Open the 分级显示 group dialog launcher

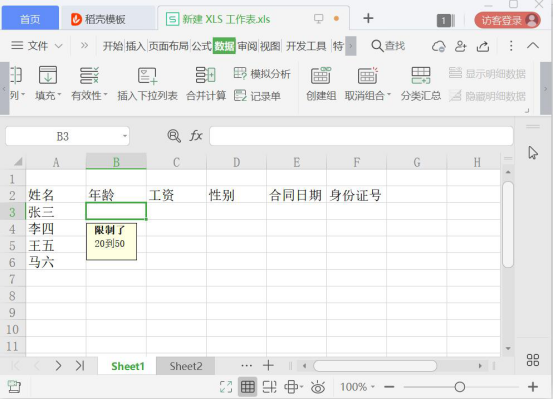527,111
